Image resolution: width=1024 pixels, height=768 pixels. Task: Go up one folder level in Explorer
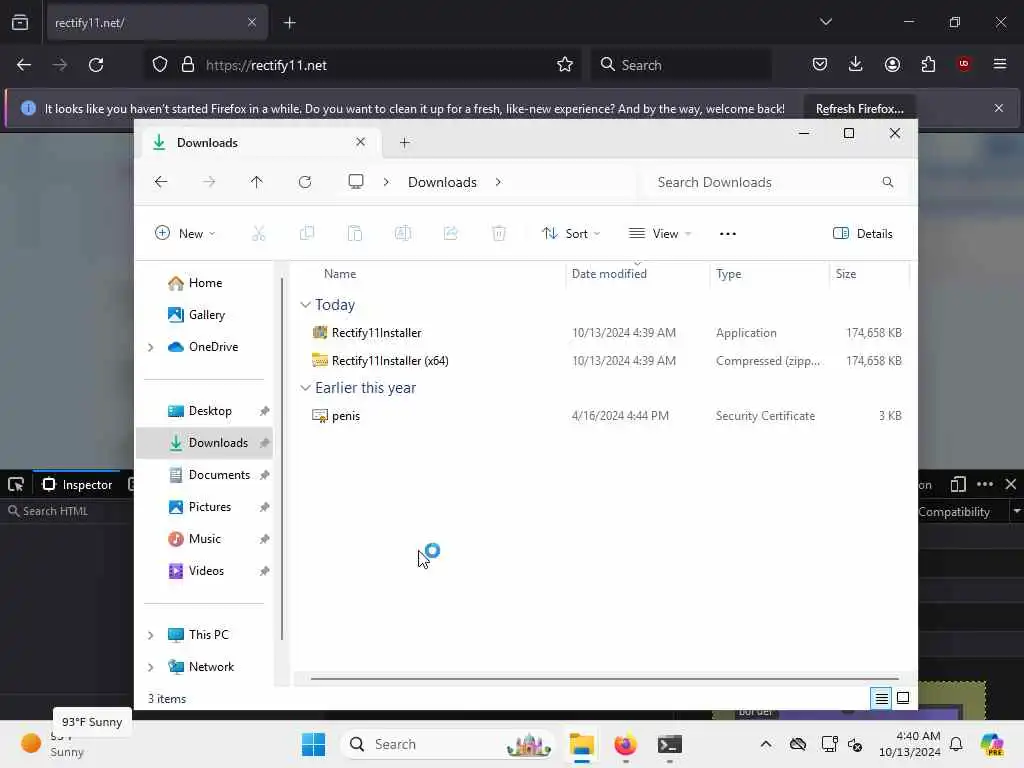point(257,182)
